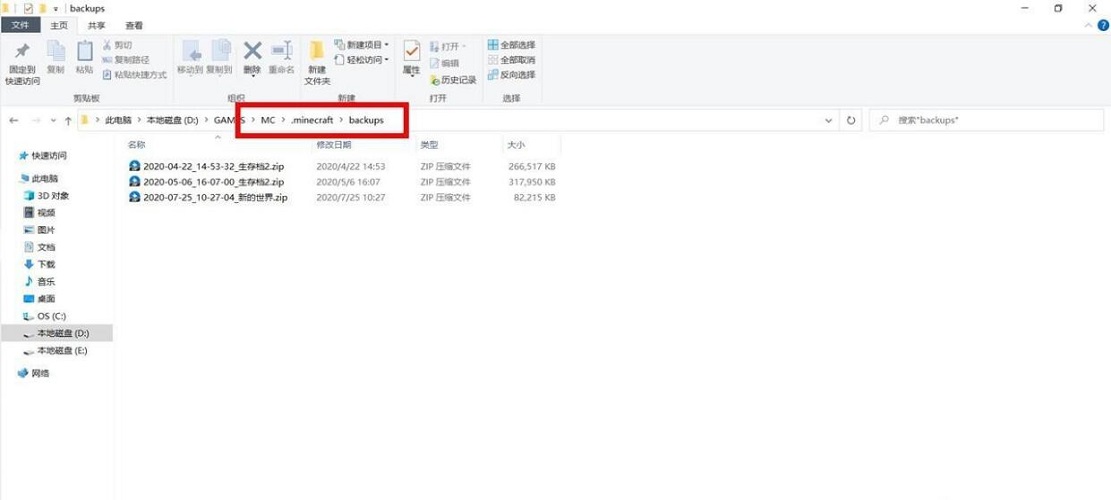
Task: Click 反向选择 (Invert selection)
Action: (511, 74)
